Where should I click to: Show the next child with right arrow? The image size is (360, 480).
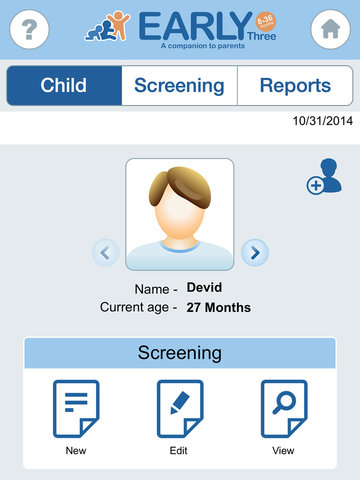point(255,253)
